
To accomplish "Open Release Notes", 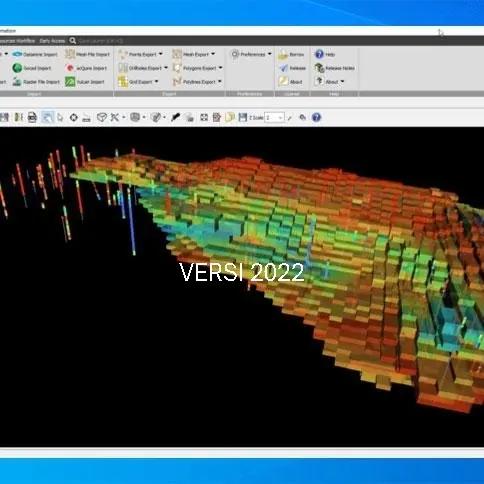I will point(335,68).
